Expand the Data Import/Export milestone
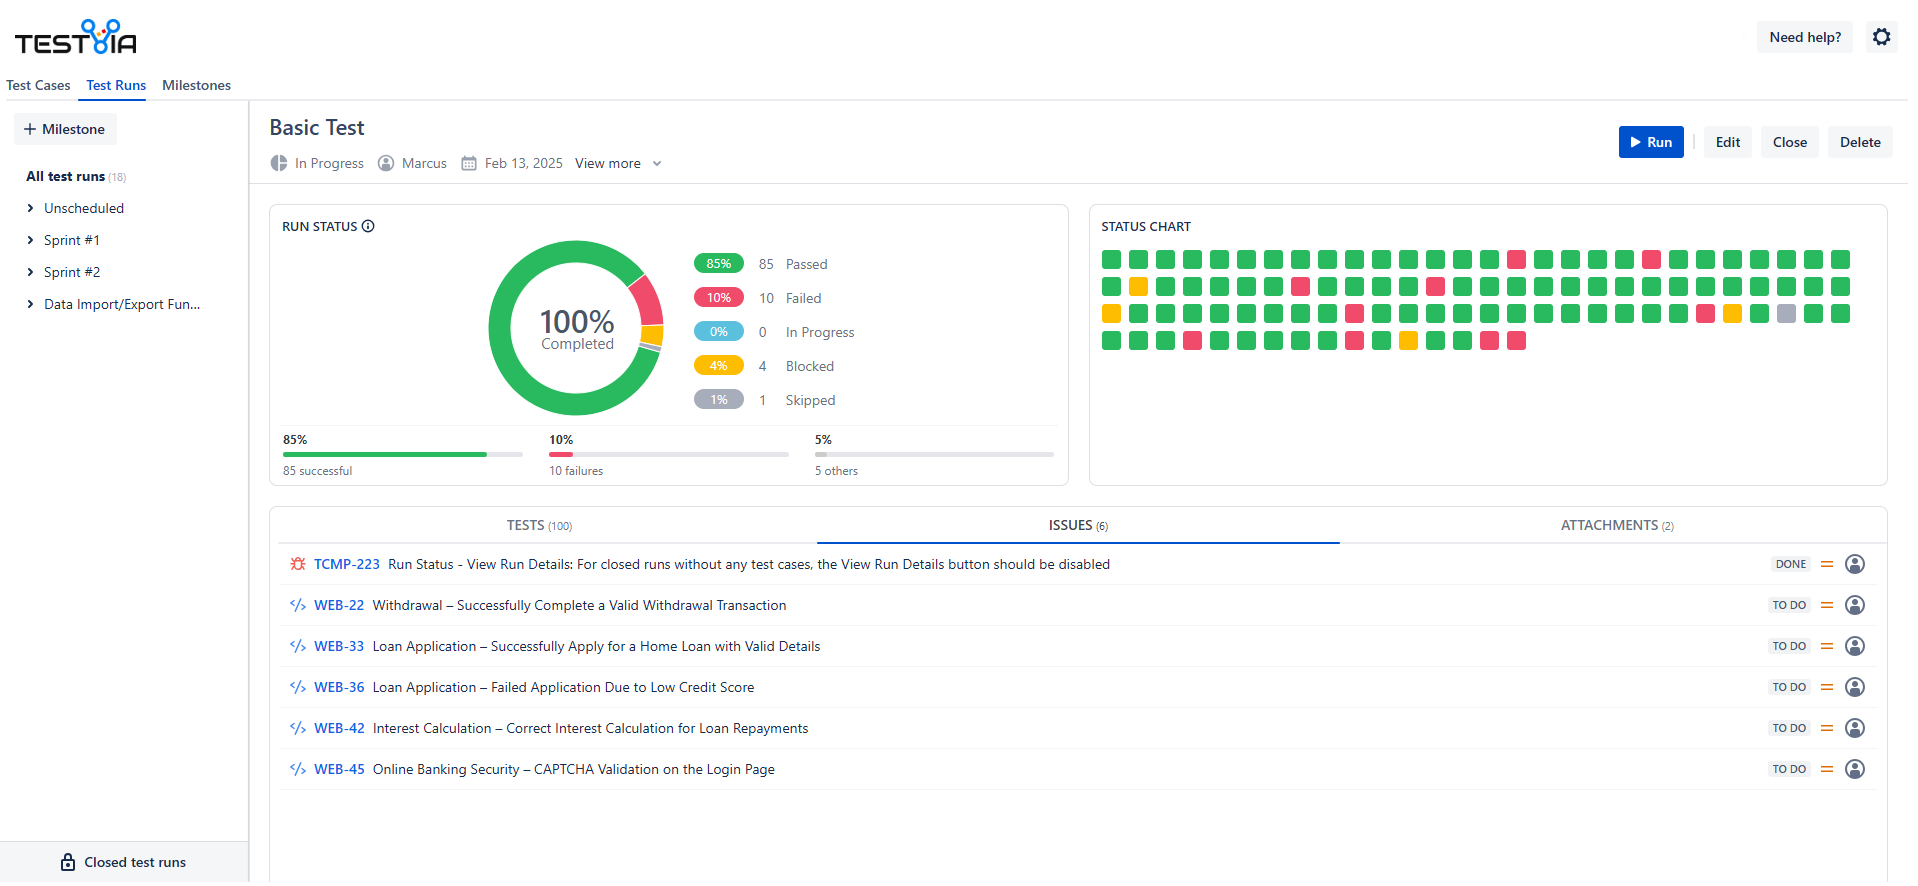The image size is (1918, 886). coord(31,304)
